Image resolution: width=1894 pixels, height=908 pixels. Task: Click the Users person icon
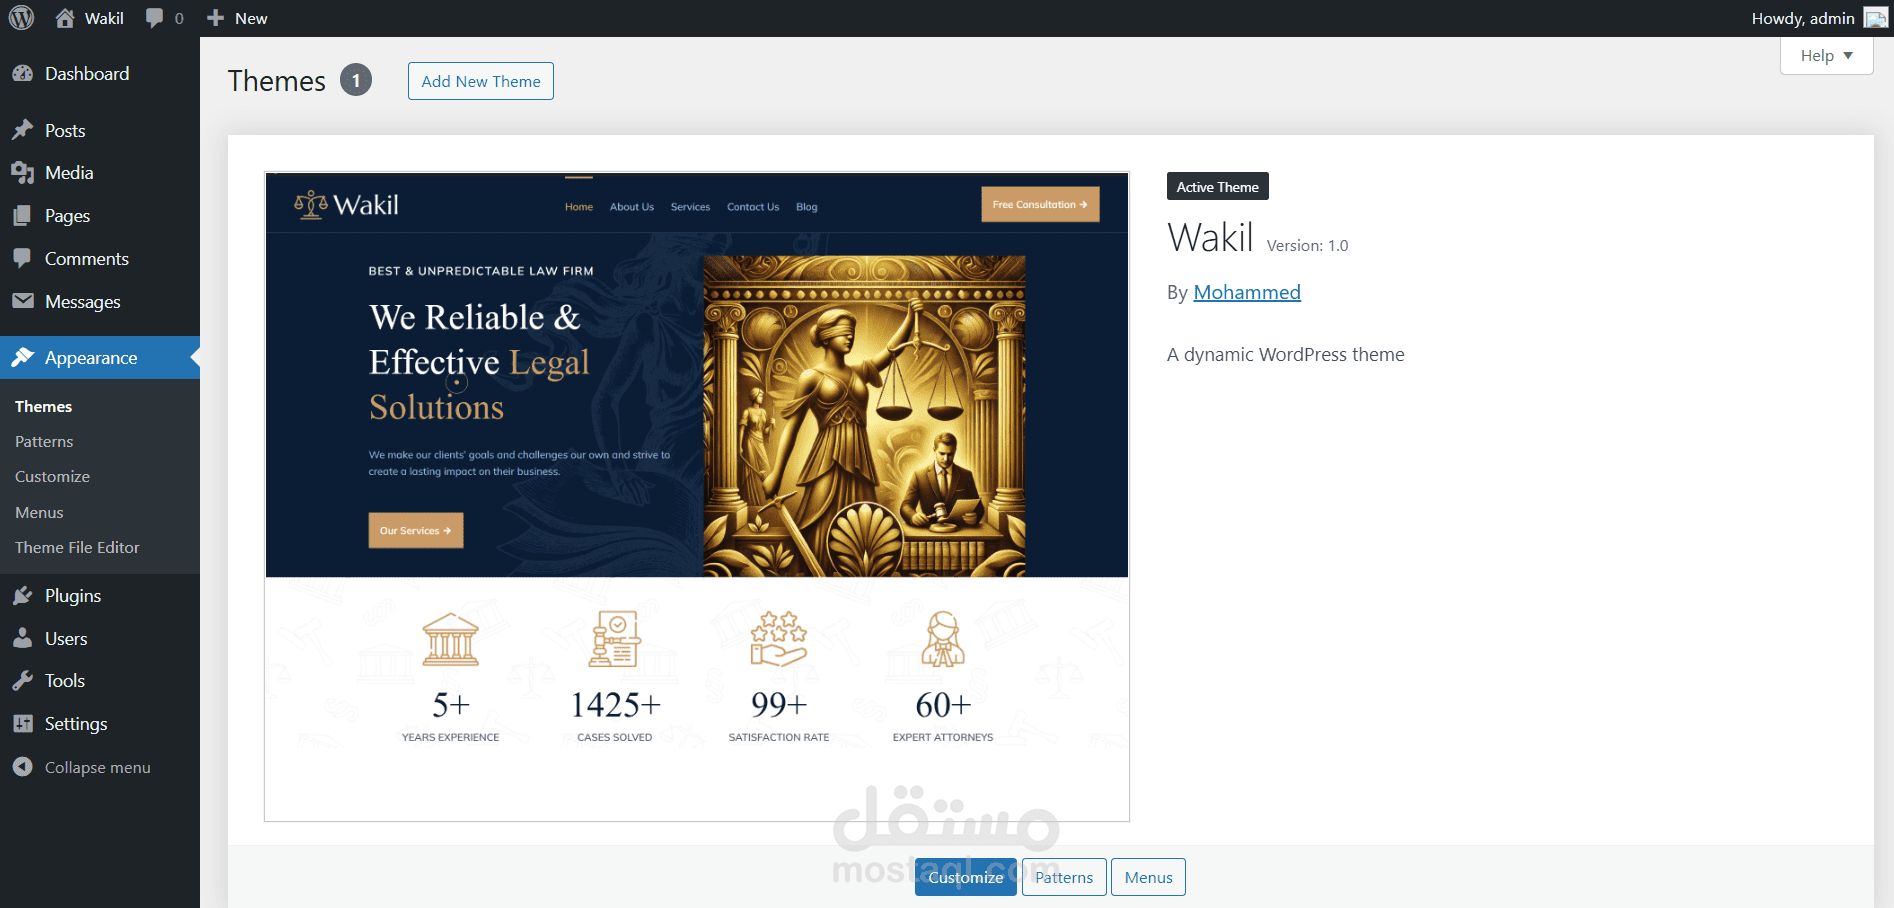point(23,638)
